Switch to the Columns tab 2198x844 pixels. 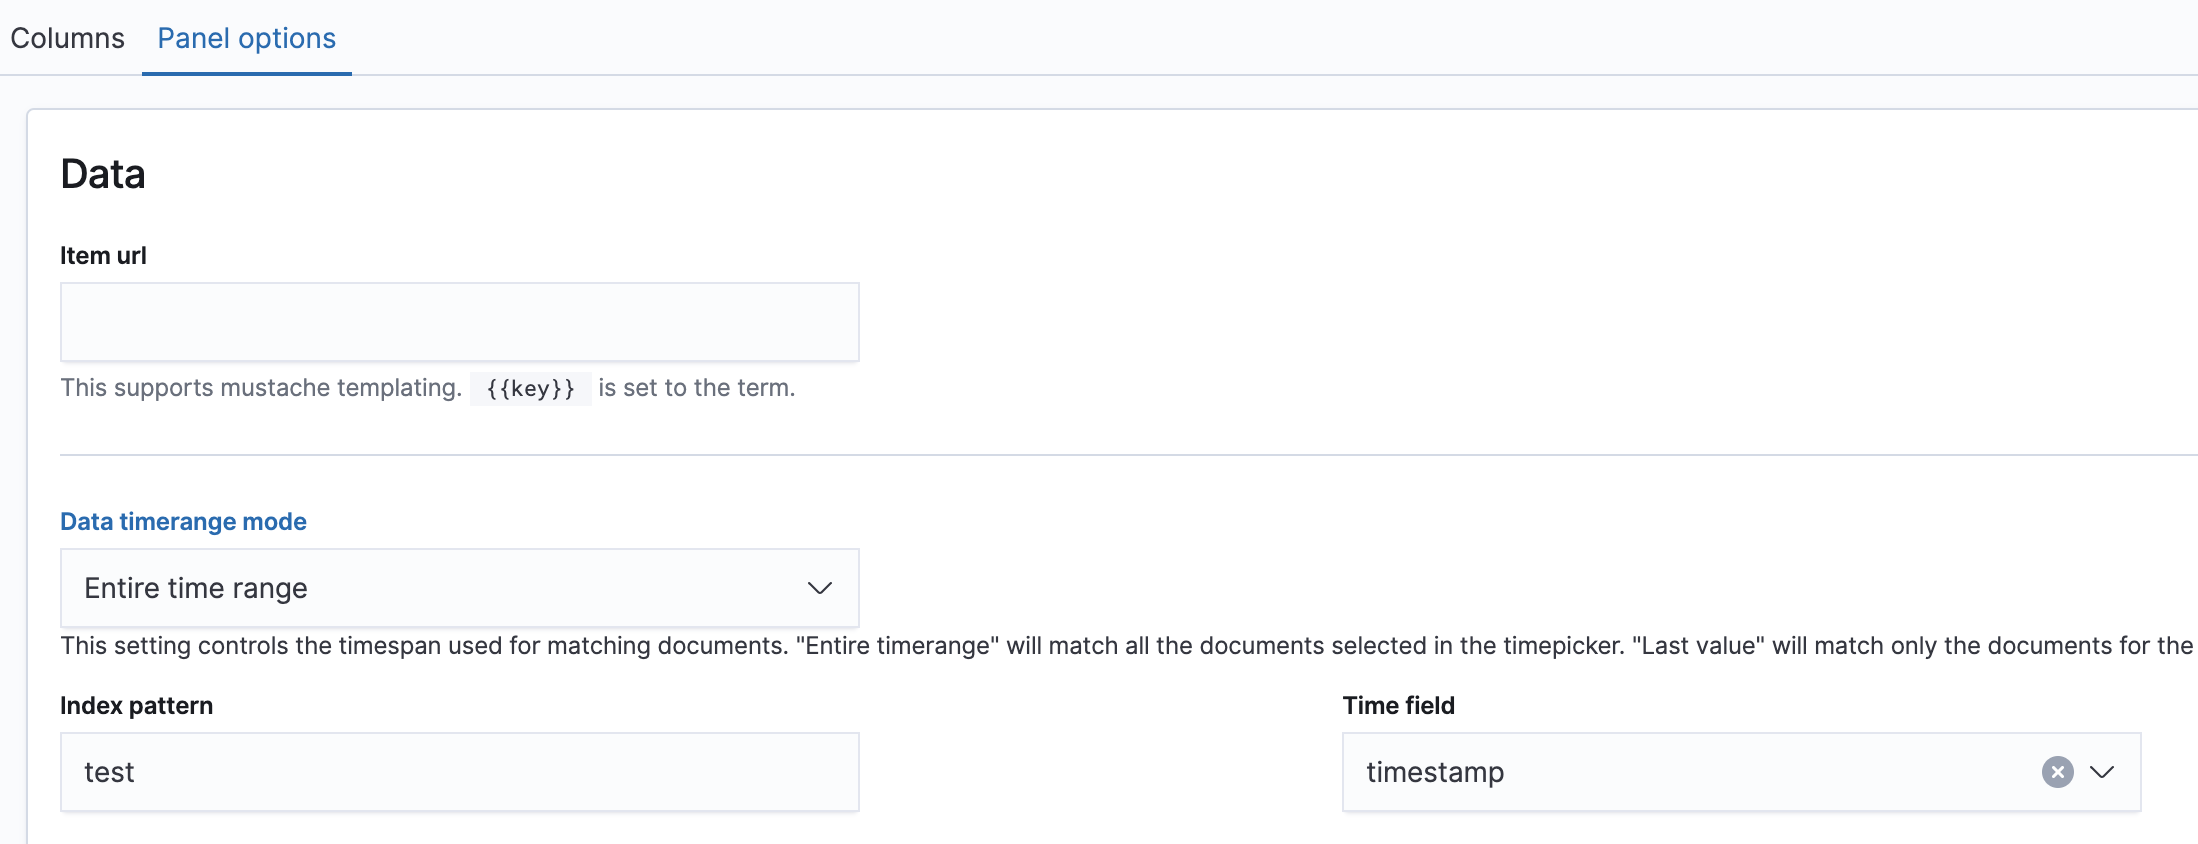[x=67, y=38]
